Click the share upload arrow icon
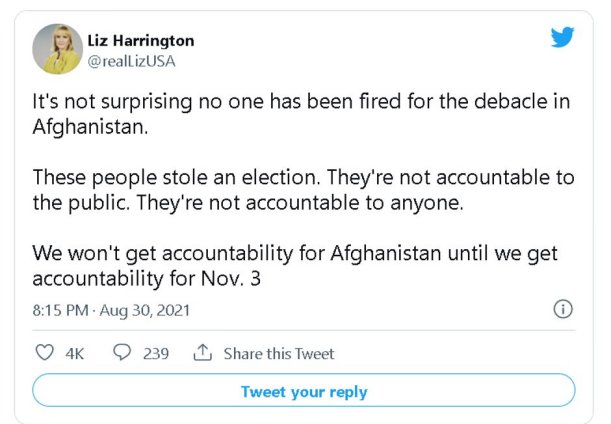Viewport: 611px width, 424px height. [x=202, y=353]
